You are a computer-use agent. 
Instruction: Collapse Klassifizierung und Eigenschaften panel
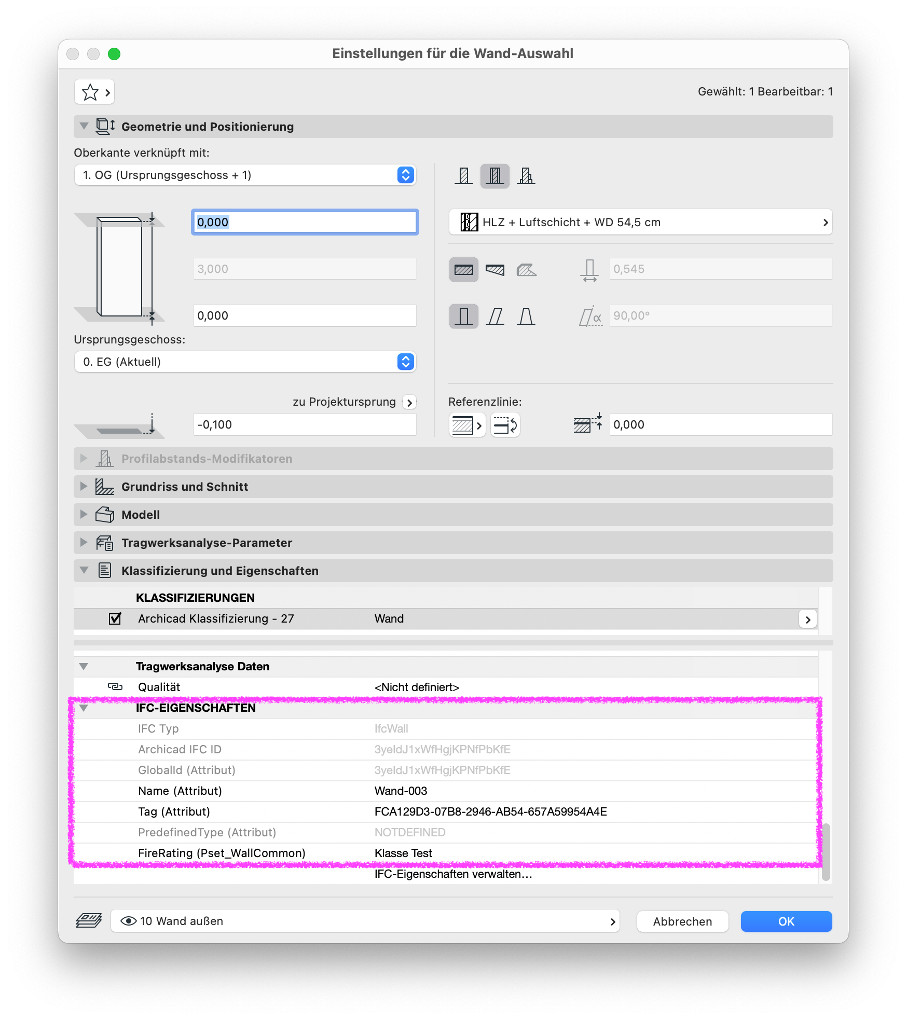(84, 570)
